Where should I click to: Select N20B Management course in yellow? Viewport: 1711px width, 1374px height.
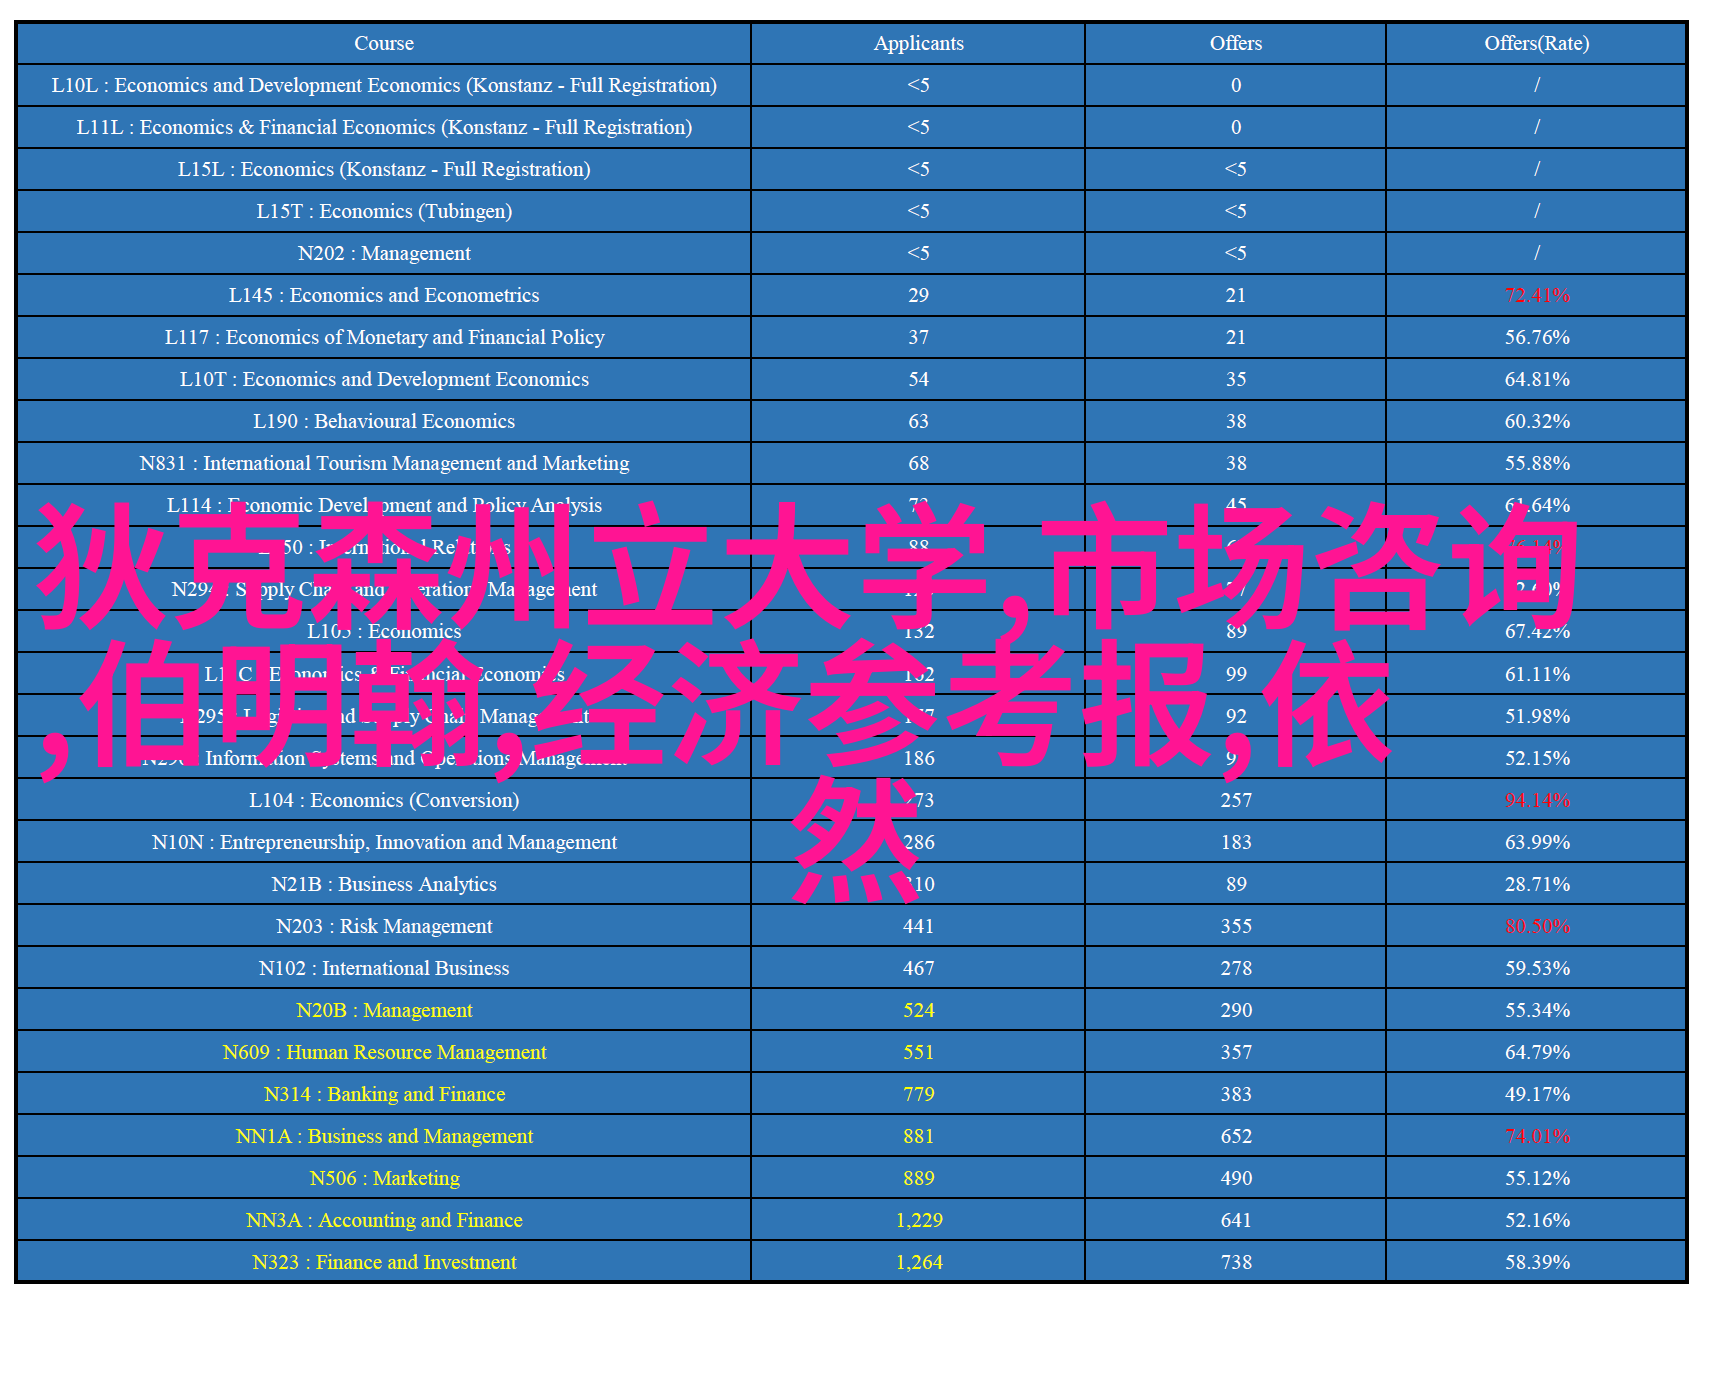tap(384, 1010)
